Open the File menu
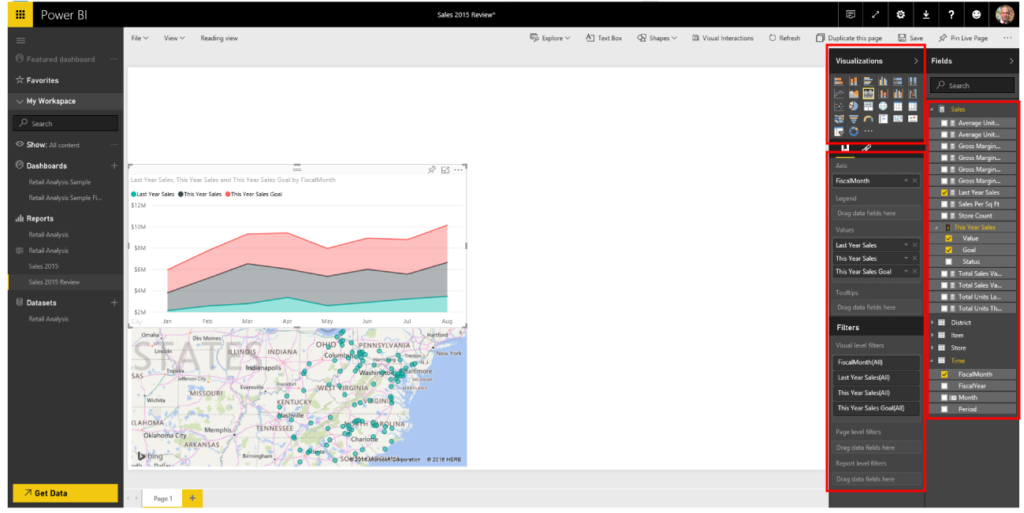 [140, 38]
